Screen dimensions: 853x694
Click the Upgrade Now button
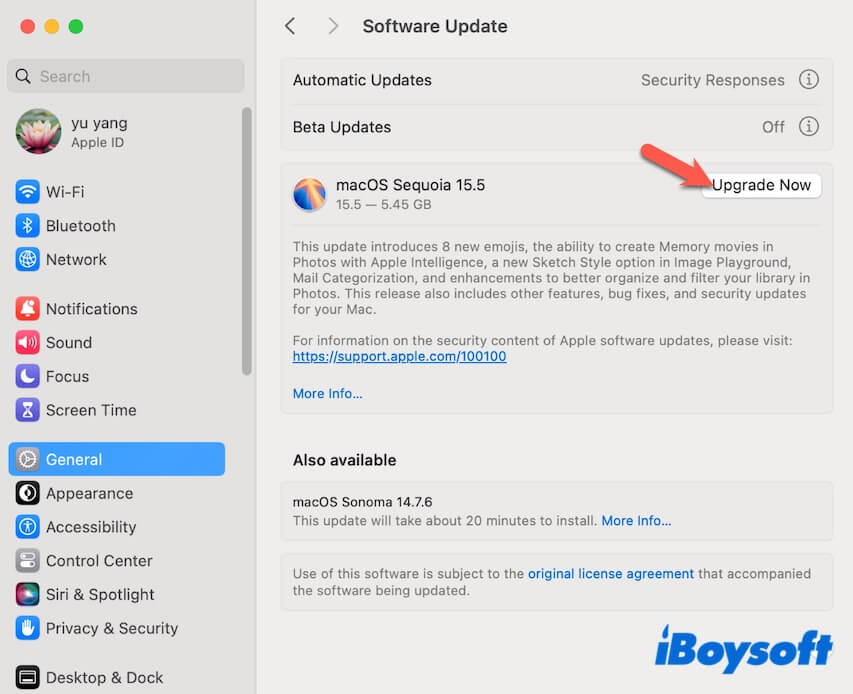pyautogui.click(x=761, y=185)
